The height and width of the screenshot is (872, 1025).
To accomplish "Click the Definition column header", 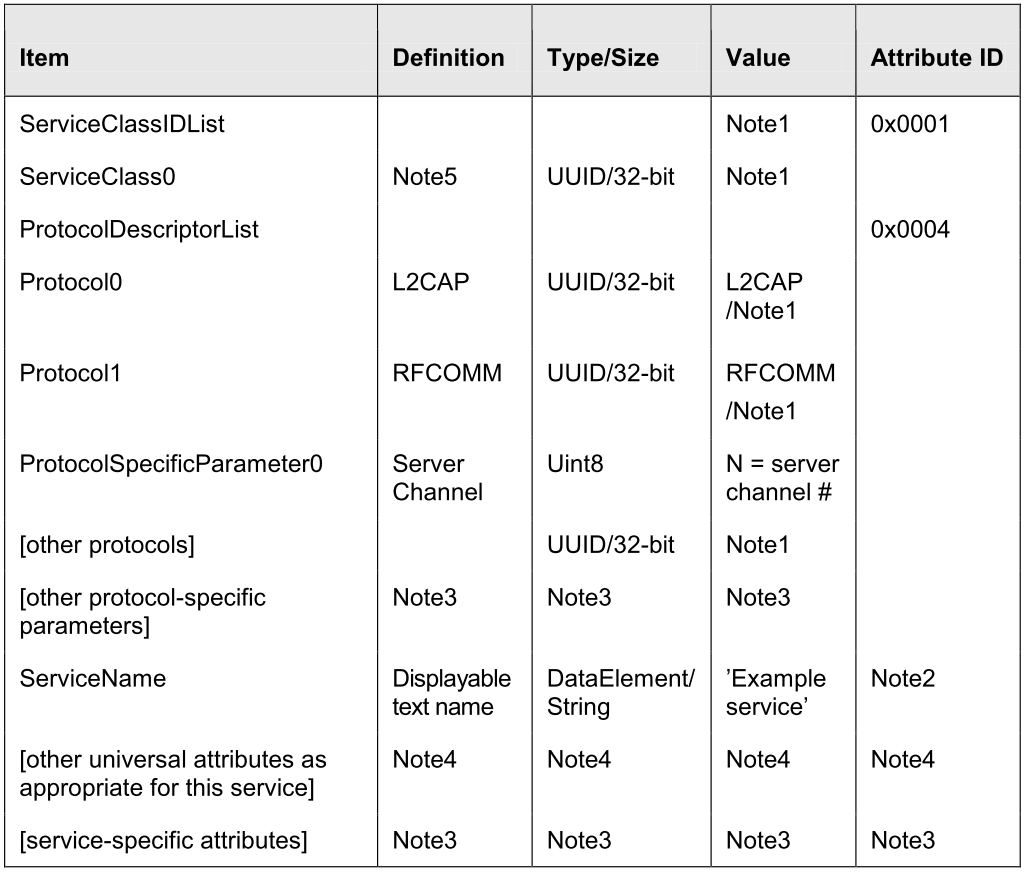I will [448, 58].
